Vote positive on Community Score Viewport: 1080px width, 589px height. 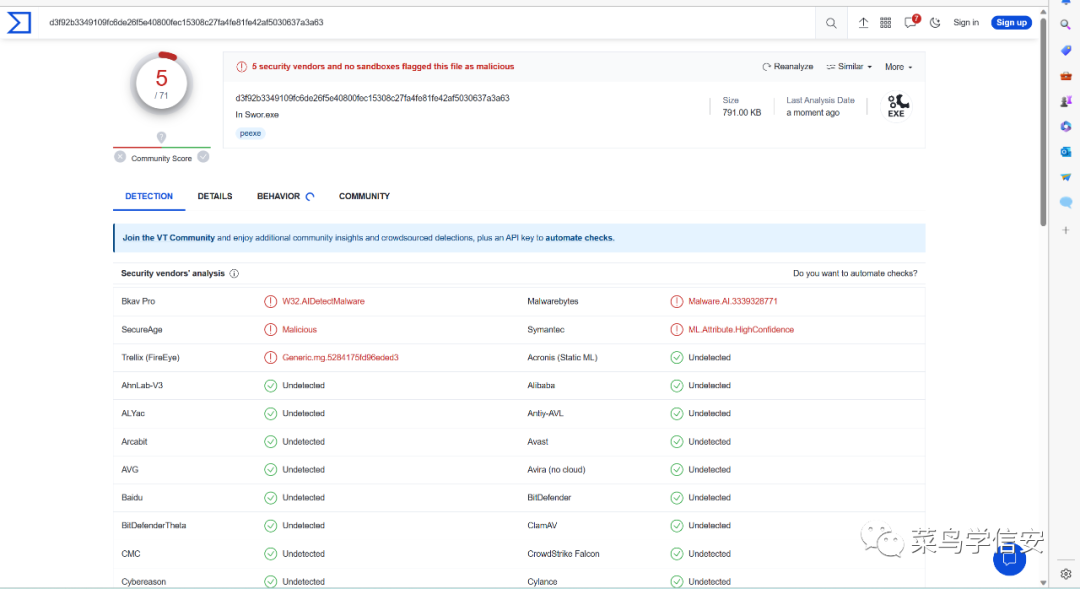click(203, 157)
